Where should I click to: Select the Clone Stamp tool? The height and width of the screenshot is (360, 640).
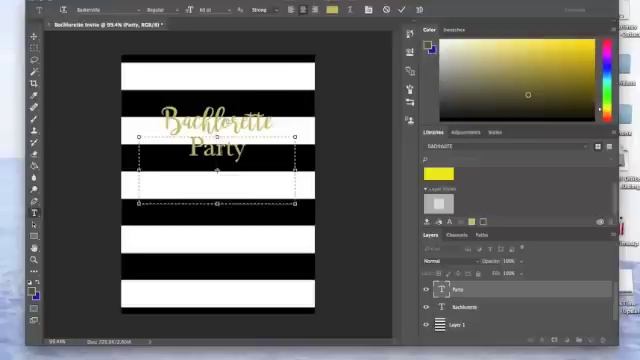[x=34, y=131]
